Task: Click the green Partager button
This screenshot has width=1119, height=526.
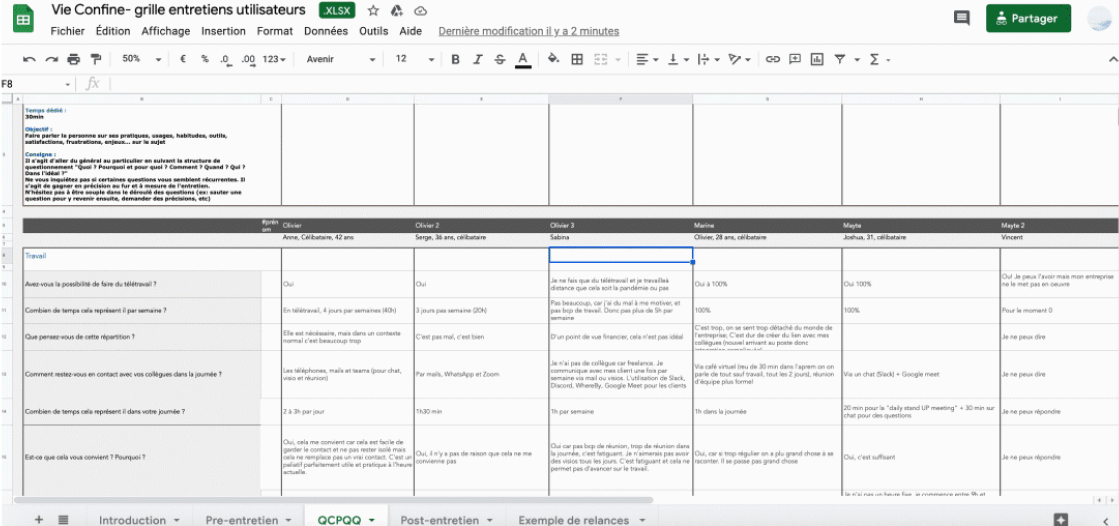Action: pos(1028,18)
